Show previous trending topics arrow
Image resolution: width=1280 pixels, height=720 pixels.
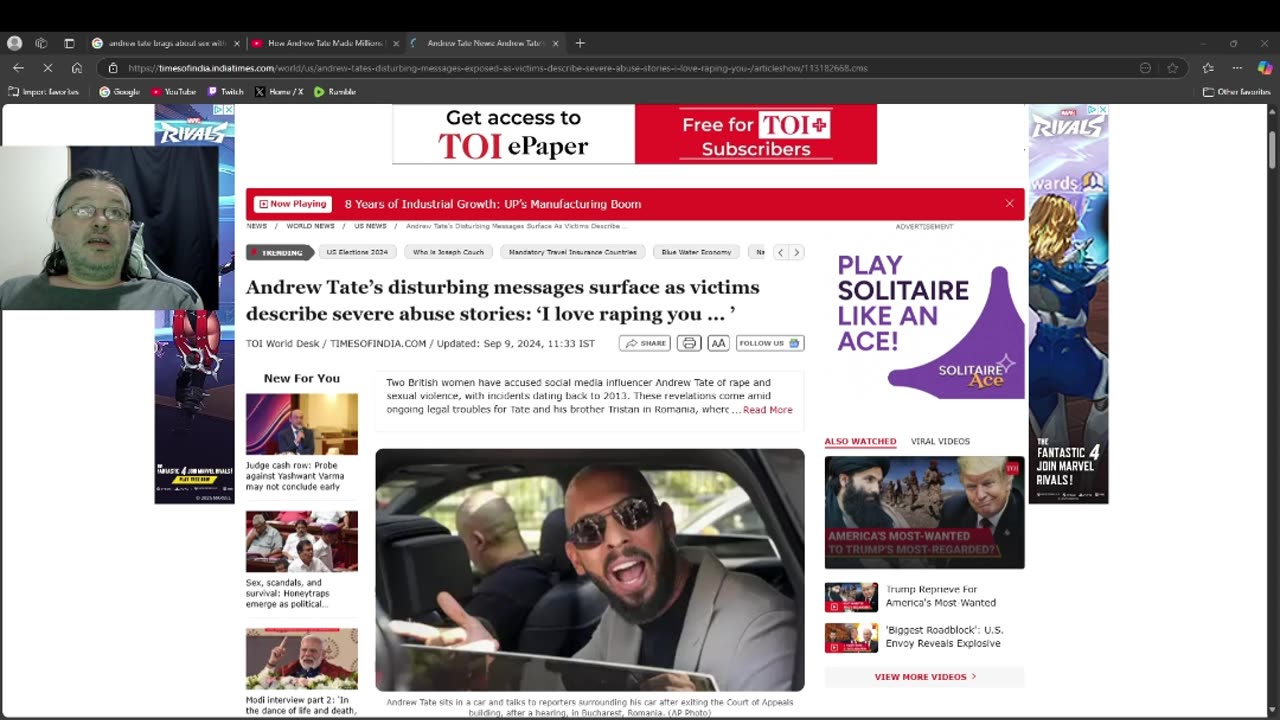coord(781,252)
